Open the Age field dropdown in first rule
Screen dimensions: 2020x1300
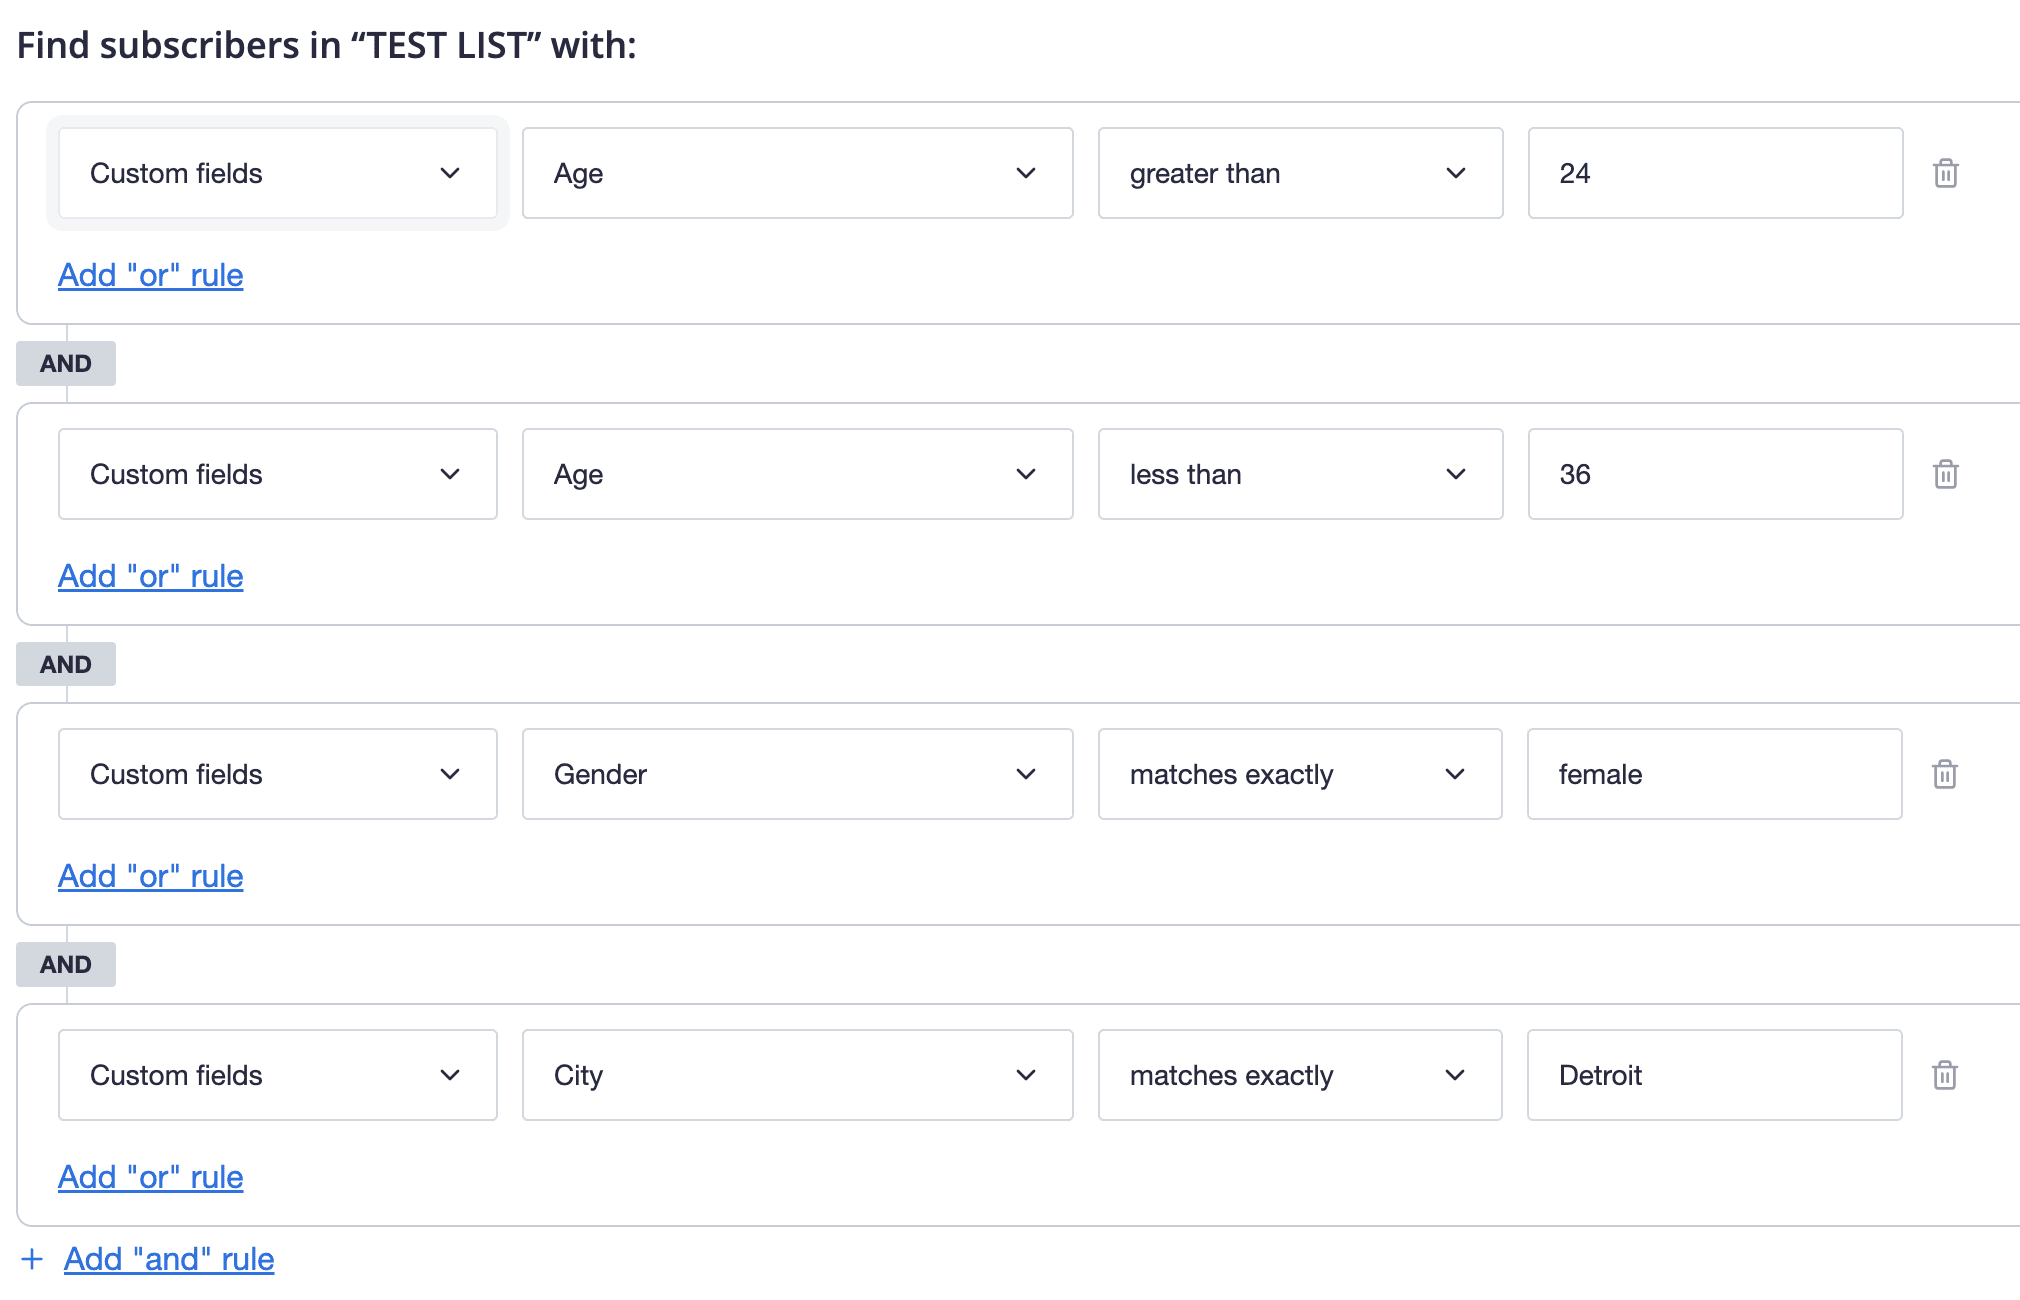point(797,173)
